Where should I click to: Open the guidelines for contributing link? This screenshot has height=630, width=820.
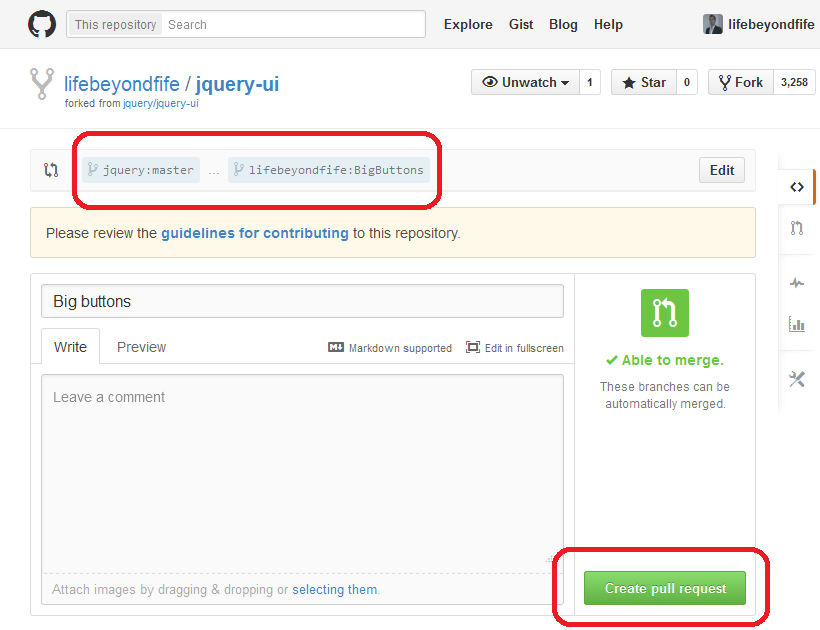[255, 233]
